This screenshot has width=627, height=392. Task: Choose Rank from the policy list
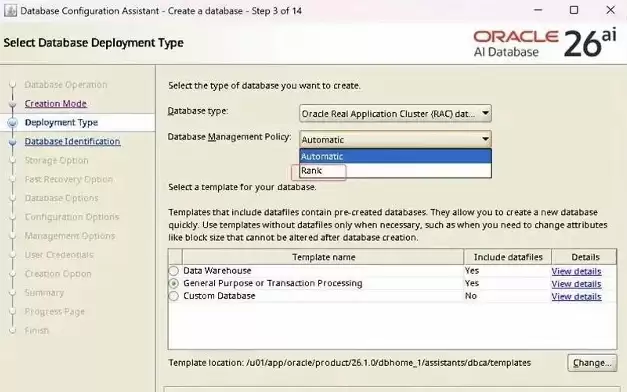[395, 171]
